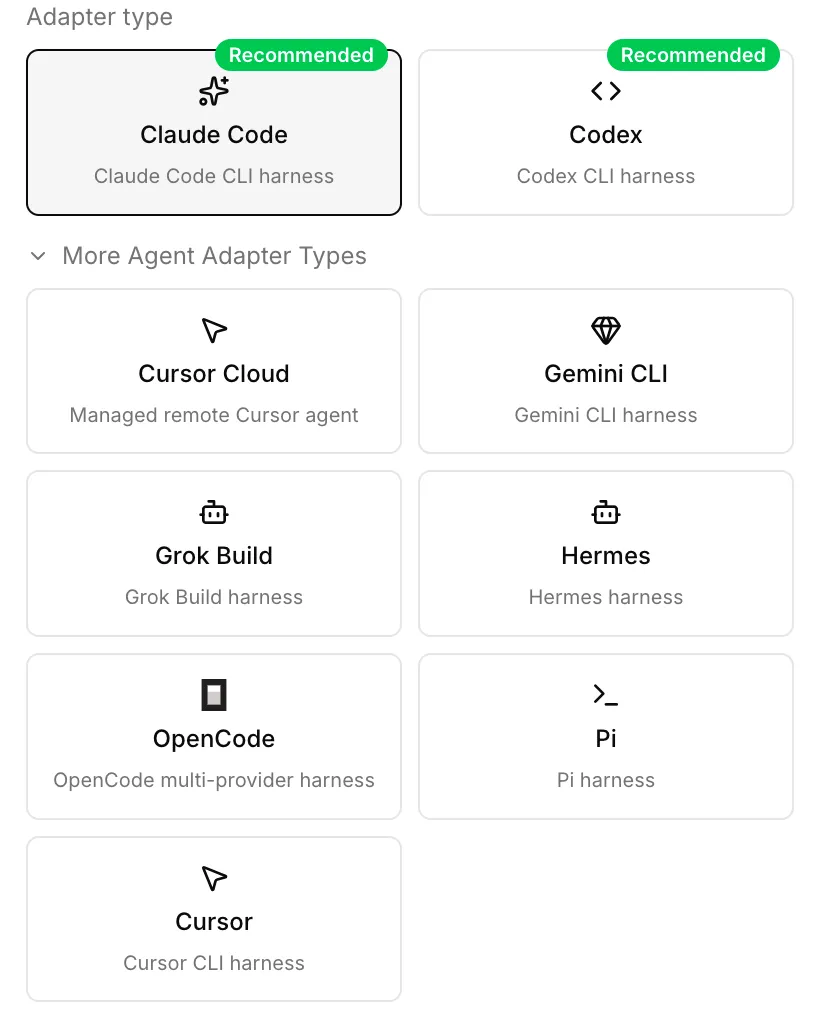This screenshot has height=1014, width=834.
Task: Click the More Agent Adapter Types label
Action: coord(214,256)
